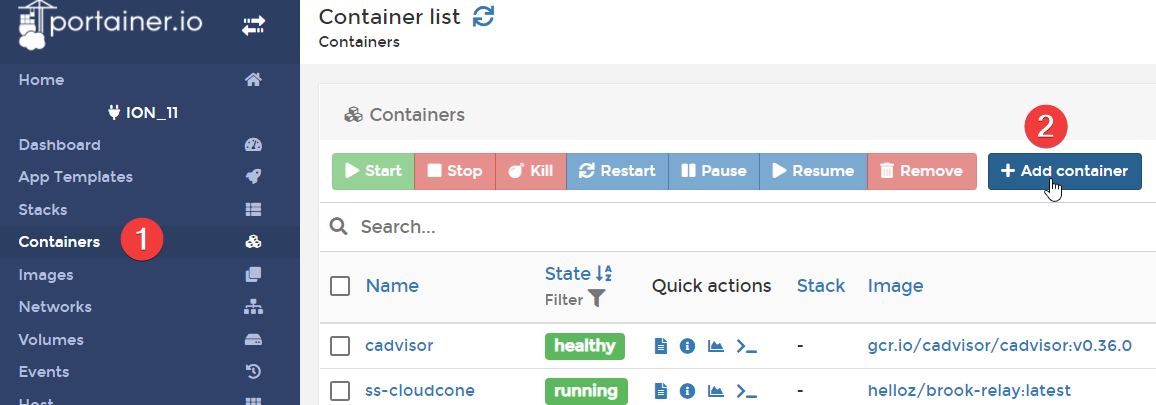Select all containers with header checkbox
1156x405 pixels.
340,286
